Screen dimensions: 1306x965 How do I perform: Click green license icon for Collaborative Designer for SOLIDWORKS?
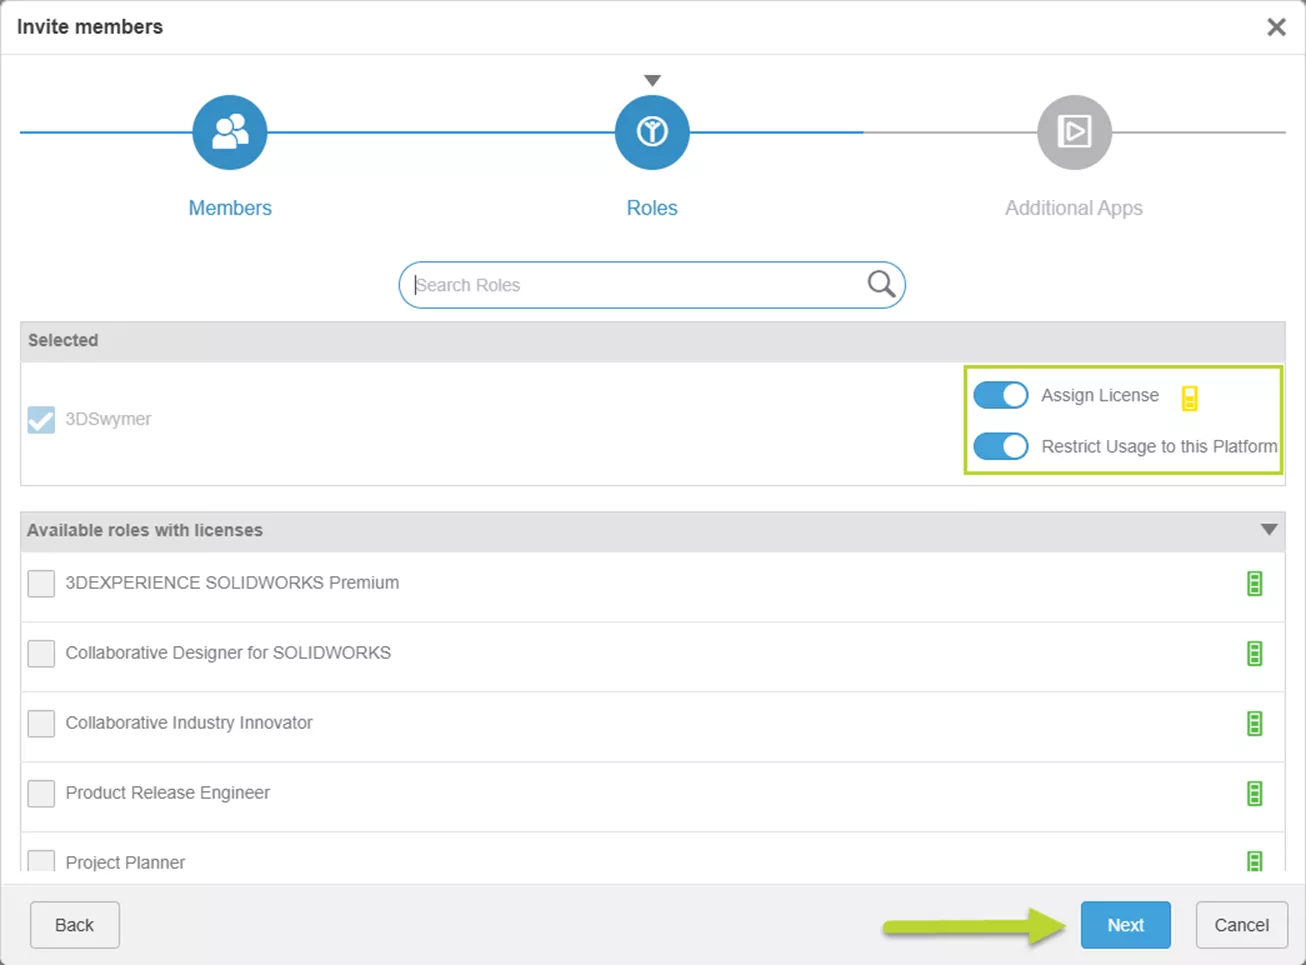1254,653
